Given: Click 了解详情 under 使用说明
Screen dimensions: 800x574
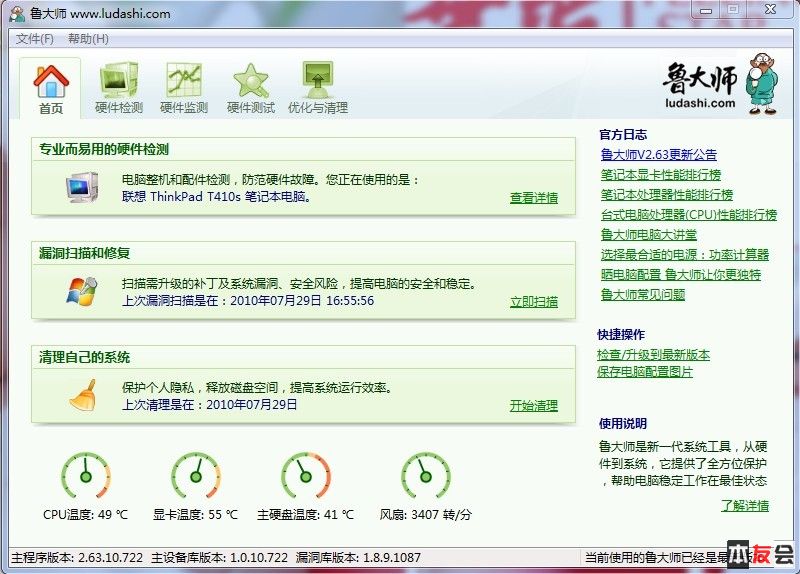Looking at the screenshot, I should tap(744, 506).
